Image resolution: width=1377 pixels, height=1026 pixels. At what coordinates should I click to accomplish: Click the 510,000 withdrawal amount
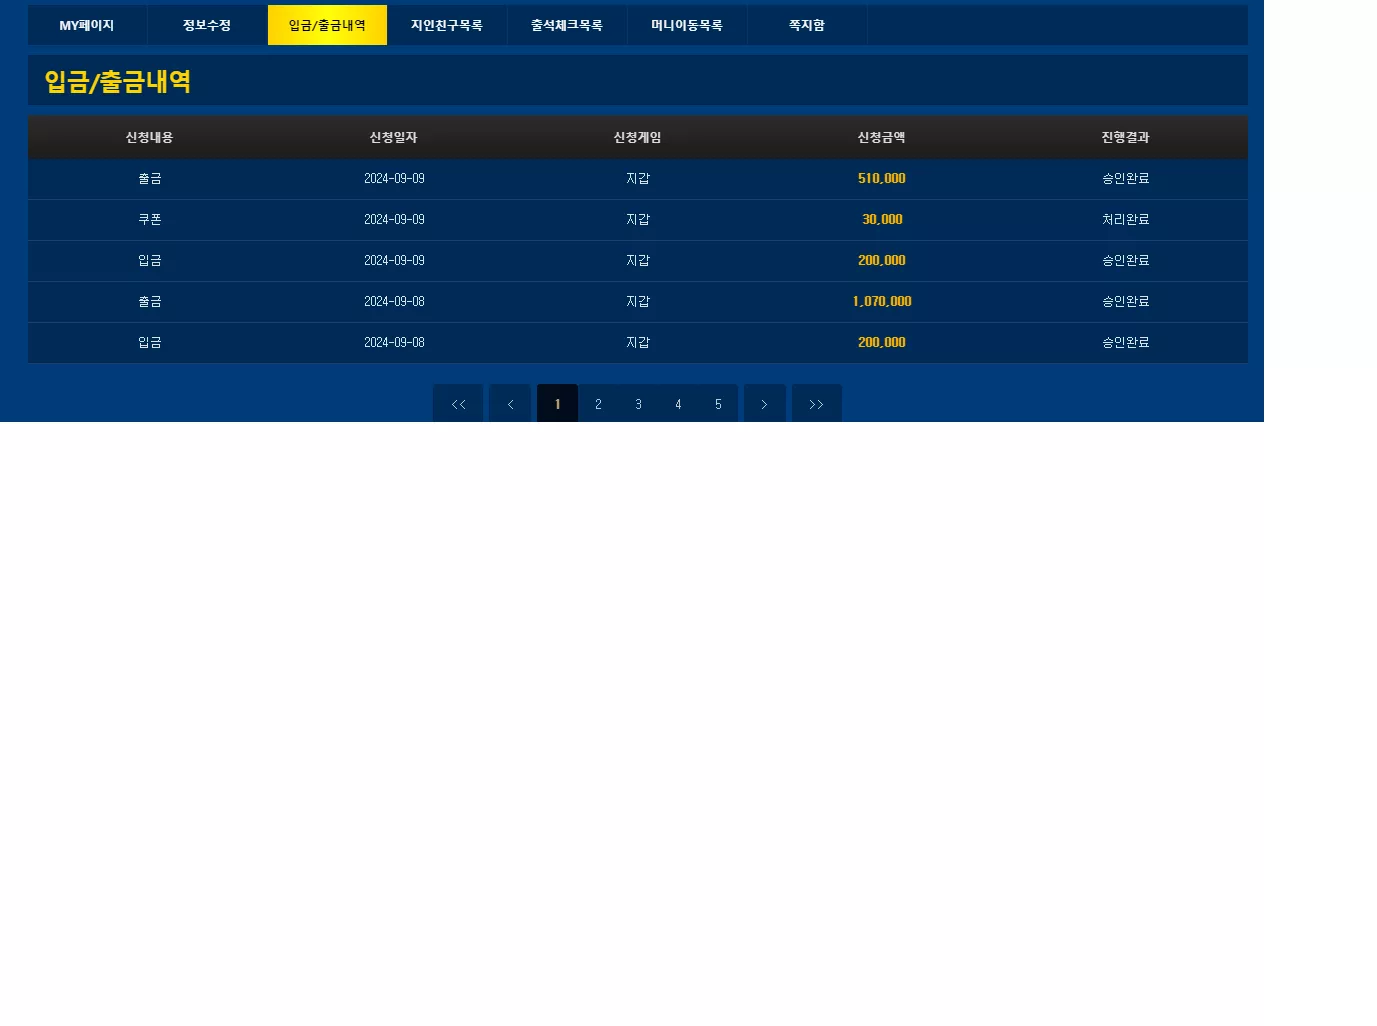point(882,178)
